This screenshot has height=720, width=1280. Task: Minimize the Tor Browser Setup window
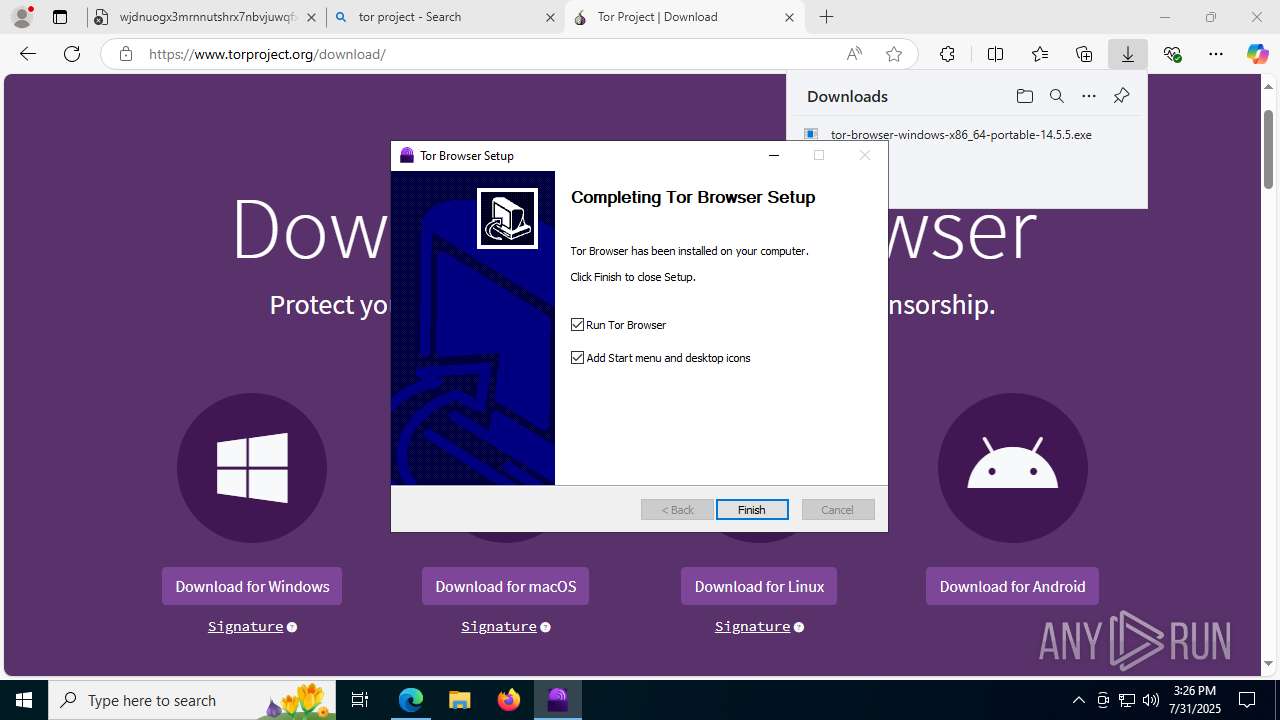773,155
